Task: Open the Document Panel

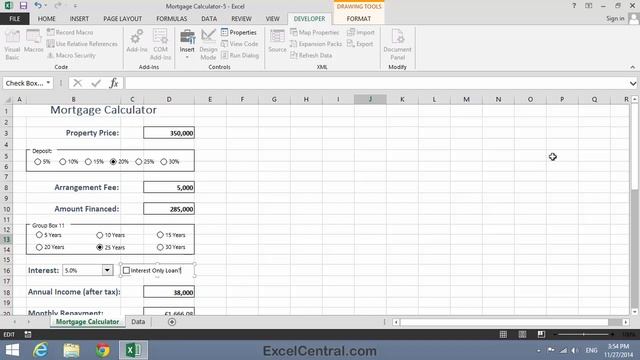Action: coord(398,44)
